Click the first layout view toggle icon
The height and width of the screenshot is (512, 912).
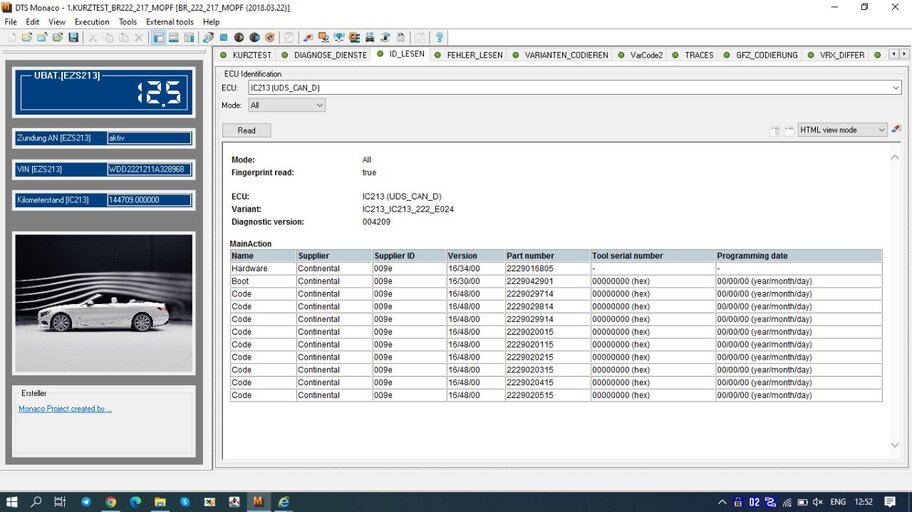coord(159,37)
